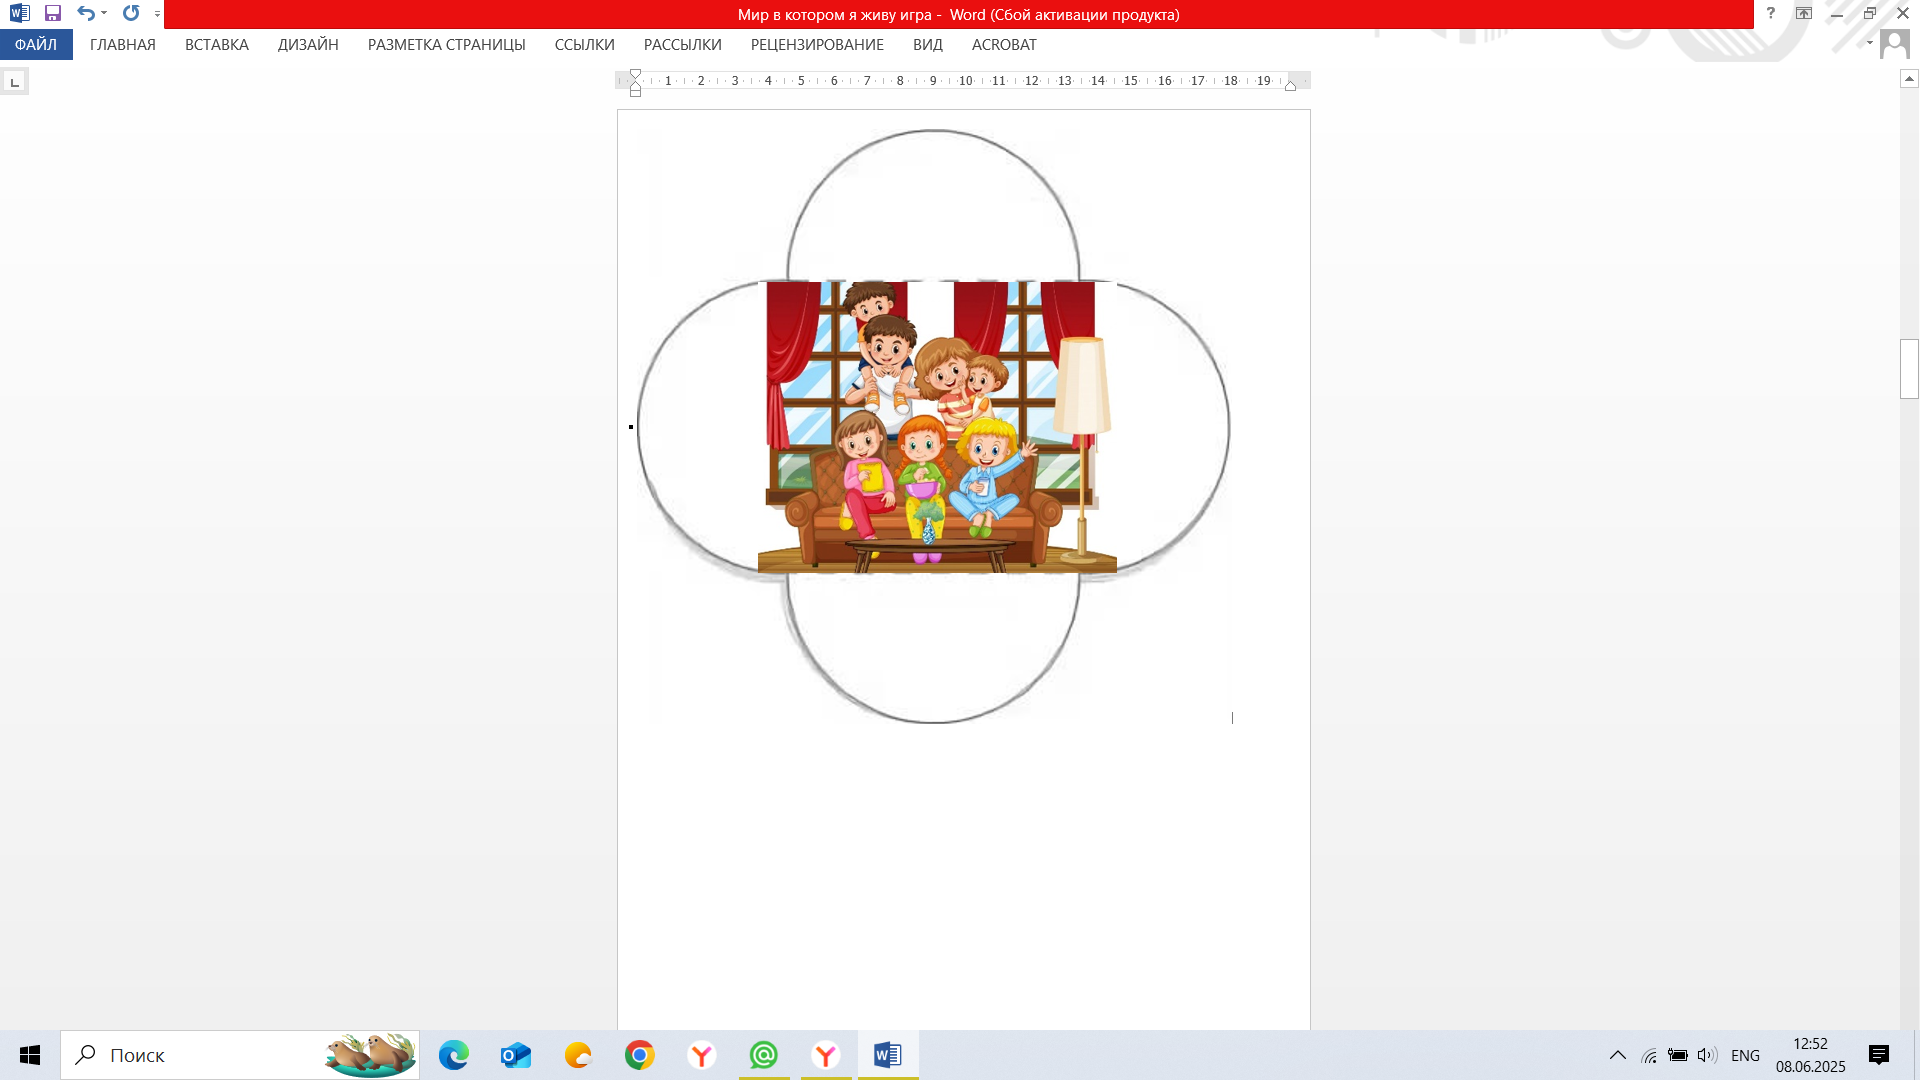This screenshot has width=1920, height=1080.
Task: Open Google Chrome from the taskbar
Action: pyautogui.click(x=640, y=1055)
